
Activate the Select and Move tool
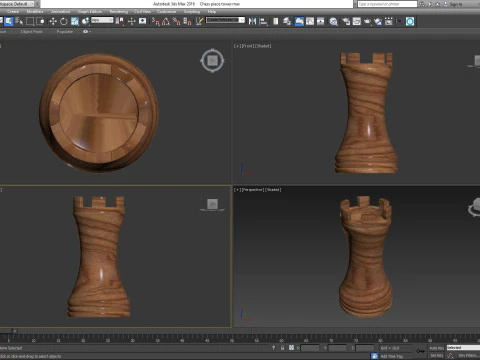point(53,21)
